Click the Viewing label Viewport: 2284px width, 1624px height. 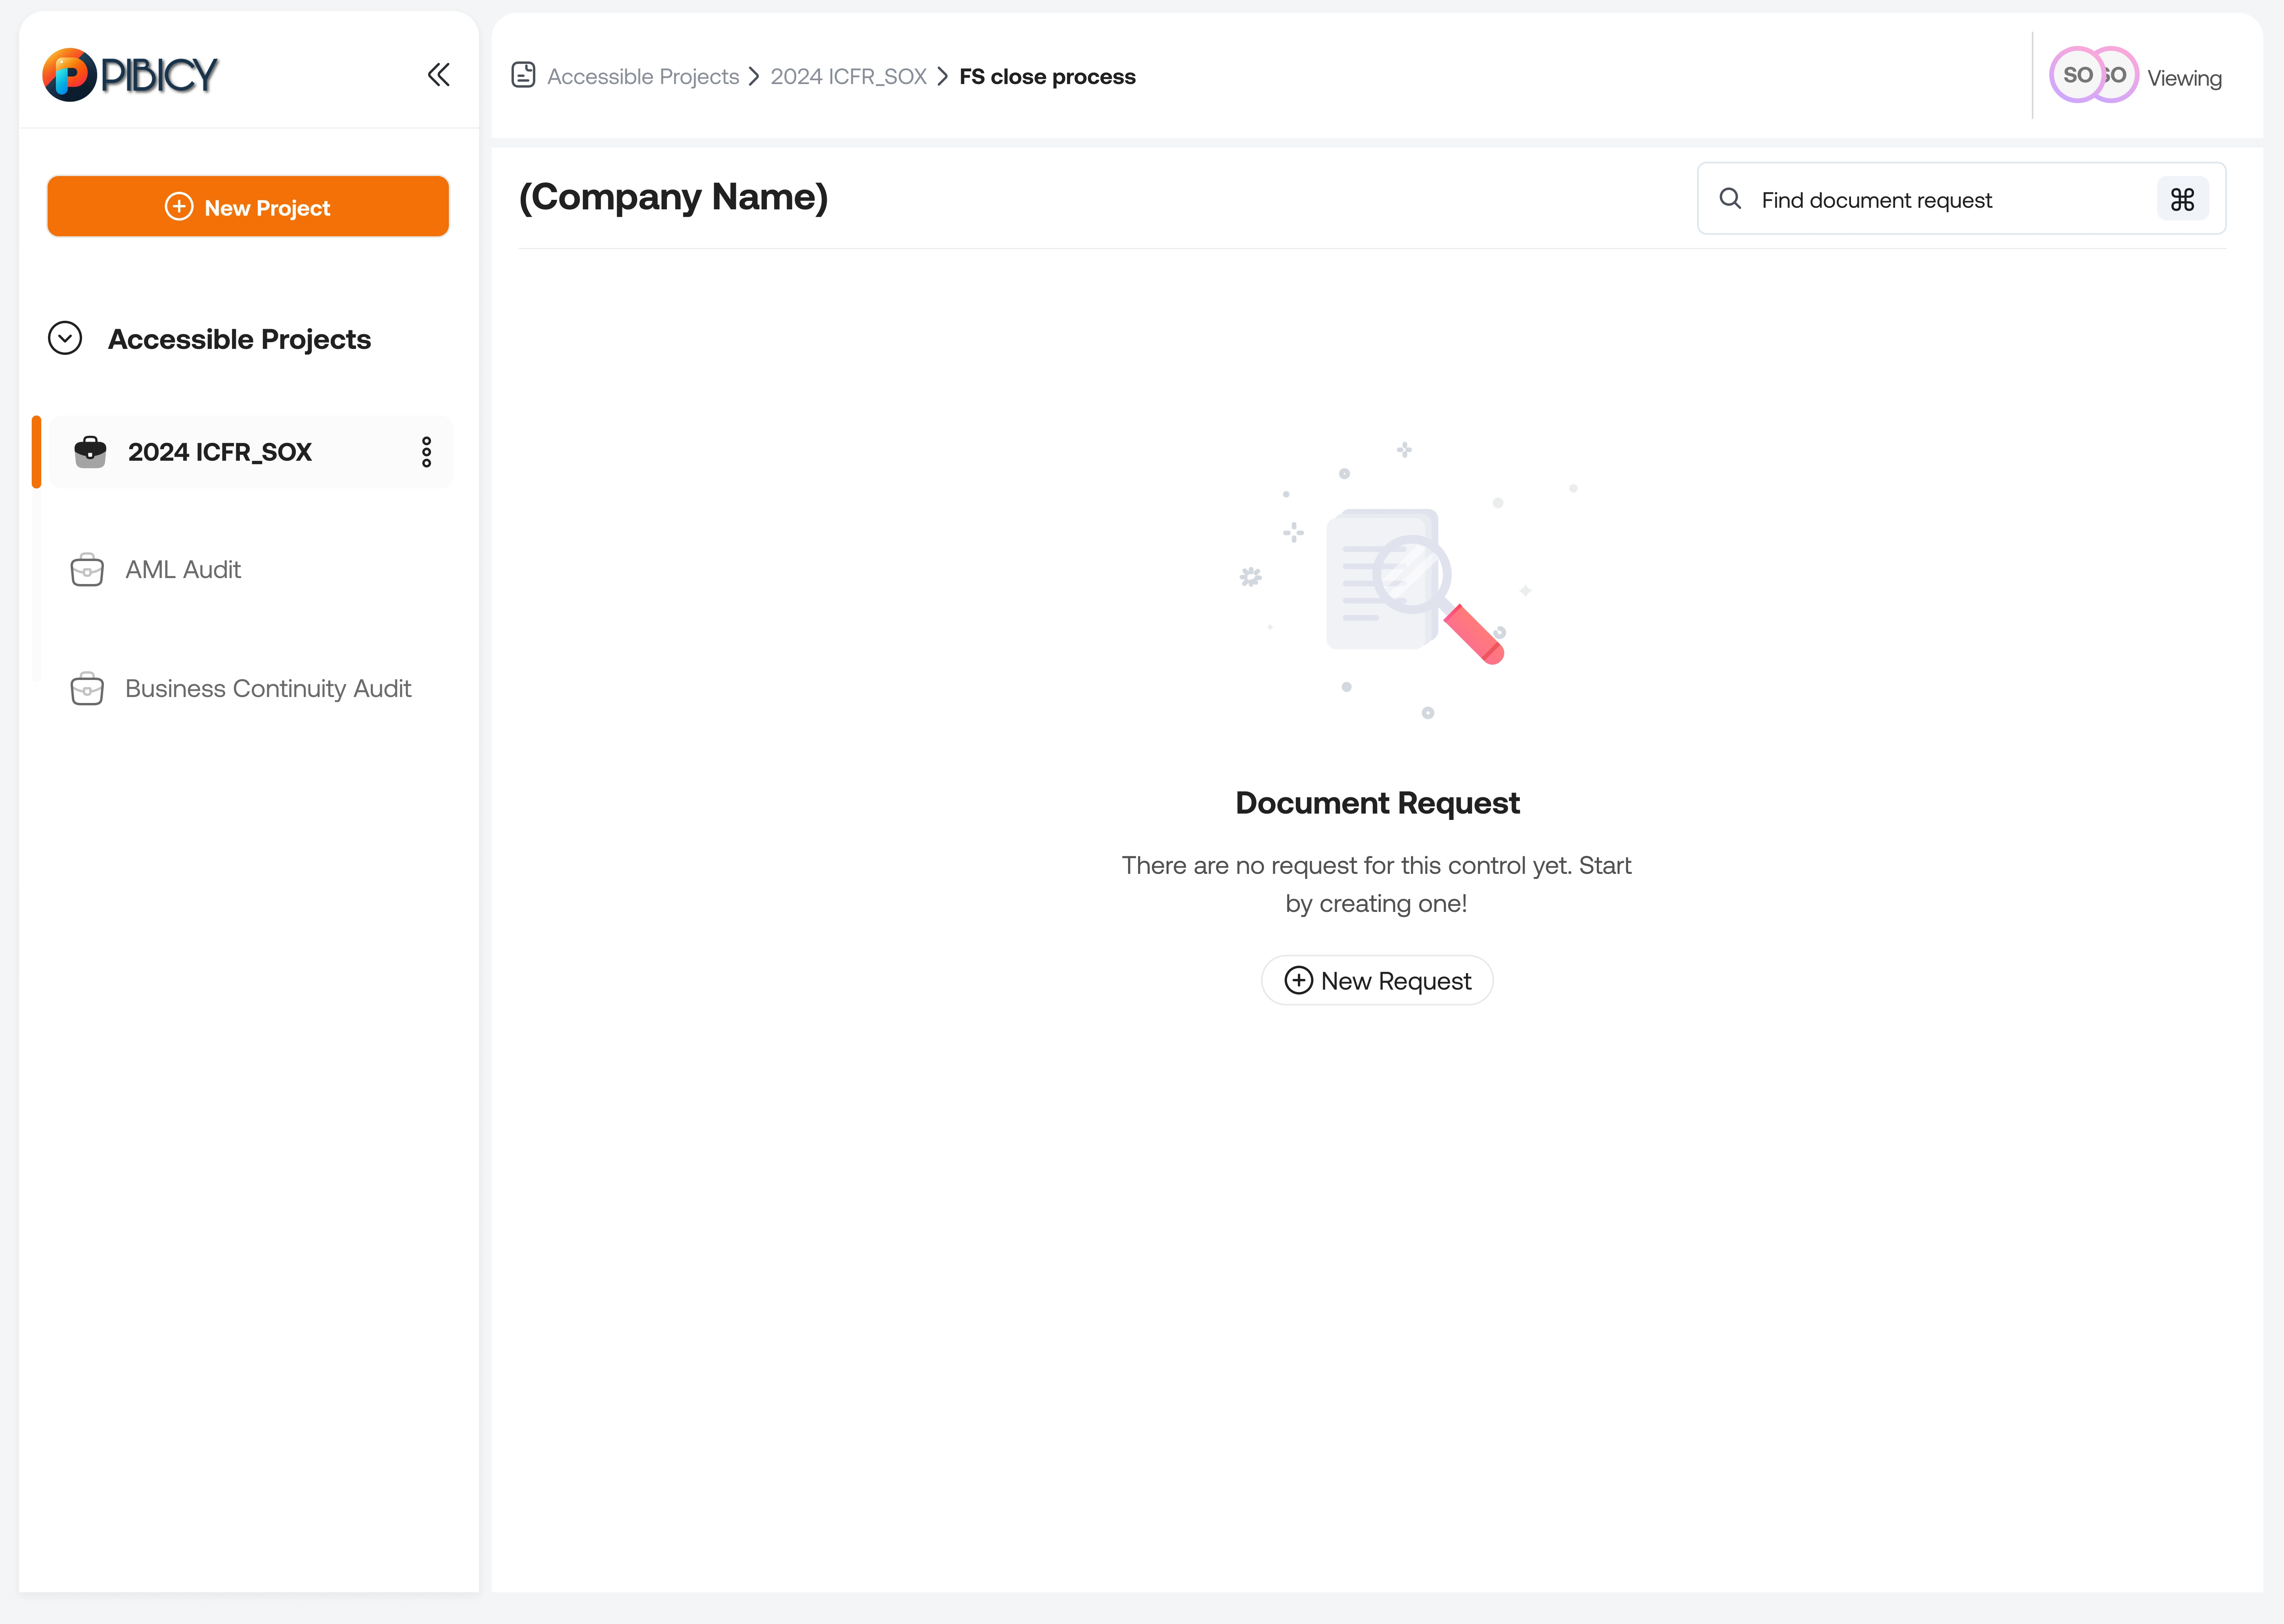(x=2184, y=78)
